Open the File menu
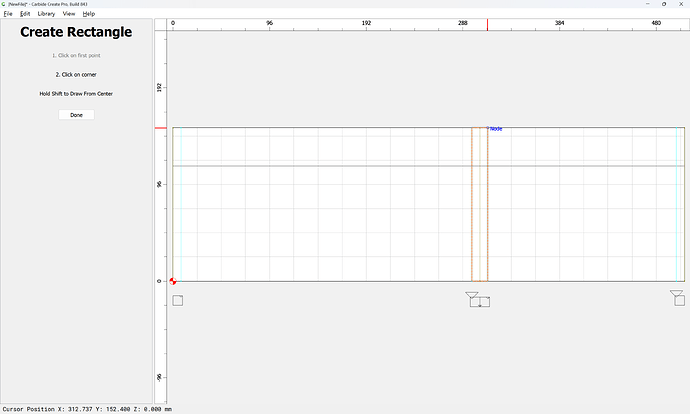The width and height of the screenshot is (690, 414). pyautogui.click(x=8, y=14)
